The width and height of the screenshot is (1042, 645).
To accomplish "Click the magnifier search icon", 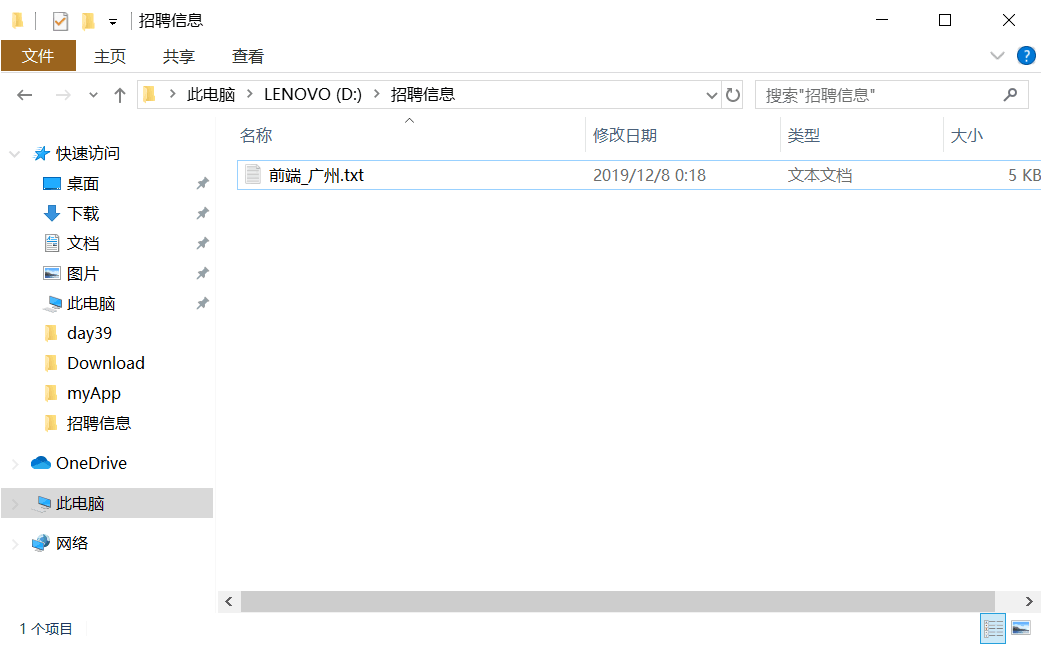I will [x=1010, y=95].
